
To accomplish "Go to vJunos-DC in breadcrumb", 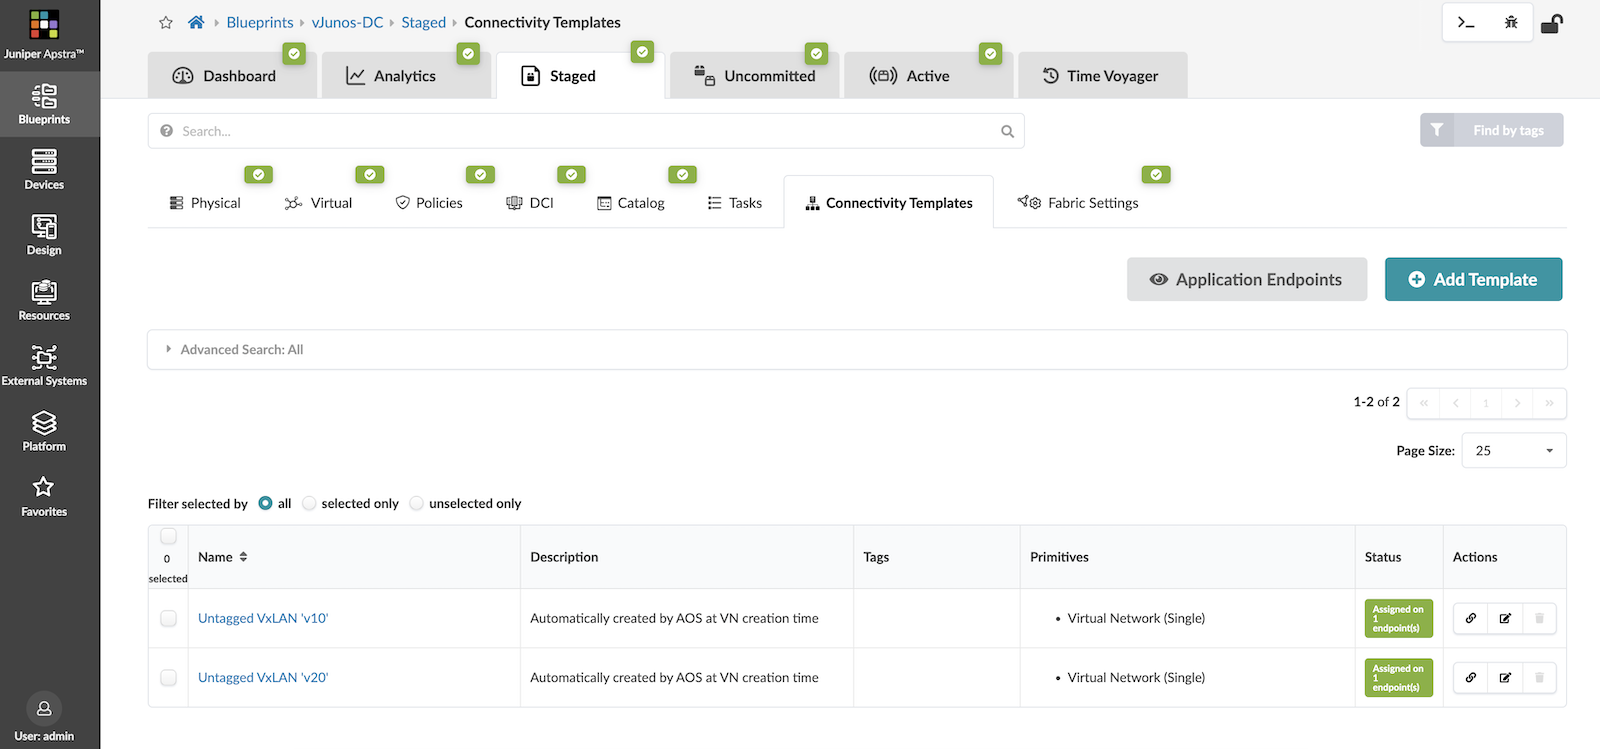I will point(347,22).
